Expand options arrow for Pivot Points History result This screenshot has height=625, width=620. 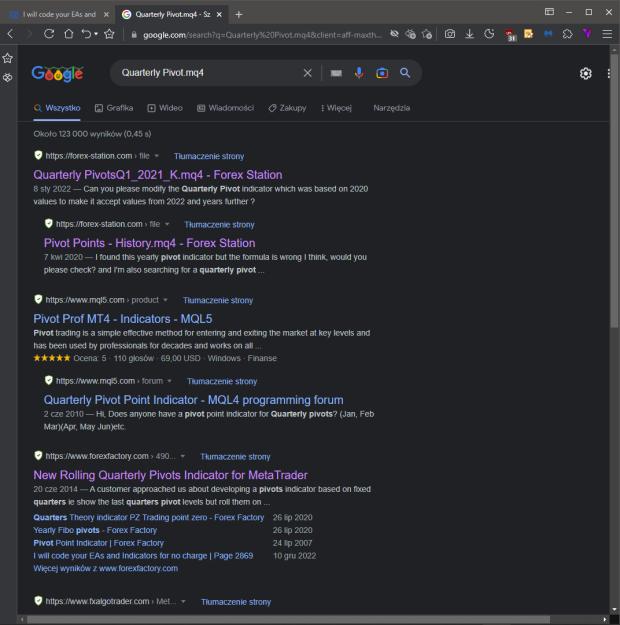167,224
